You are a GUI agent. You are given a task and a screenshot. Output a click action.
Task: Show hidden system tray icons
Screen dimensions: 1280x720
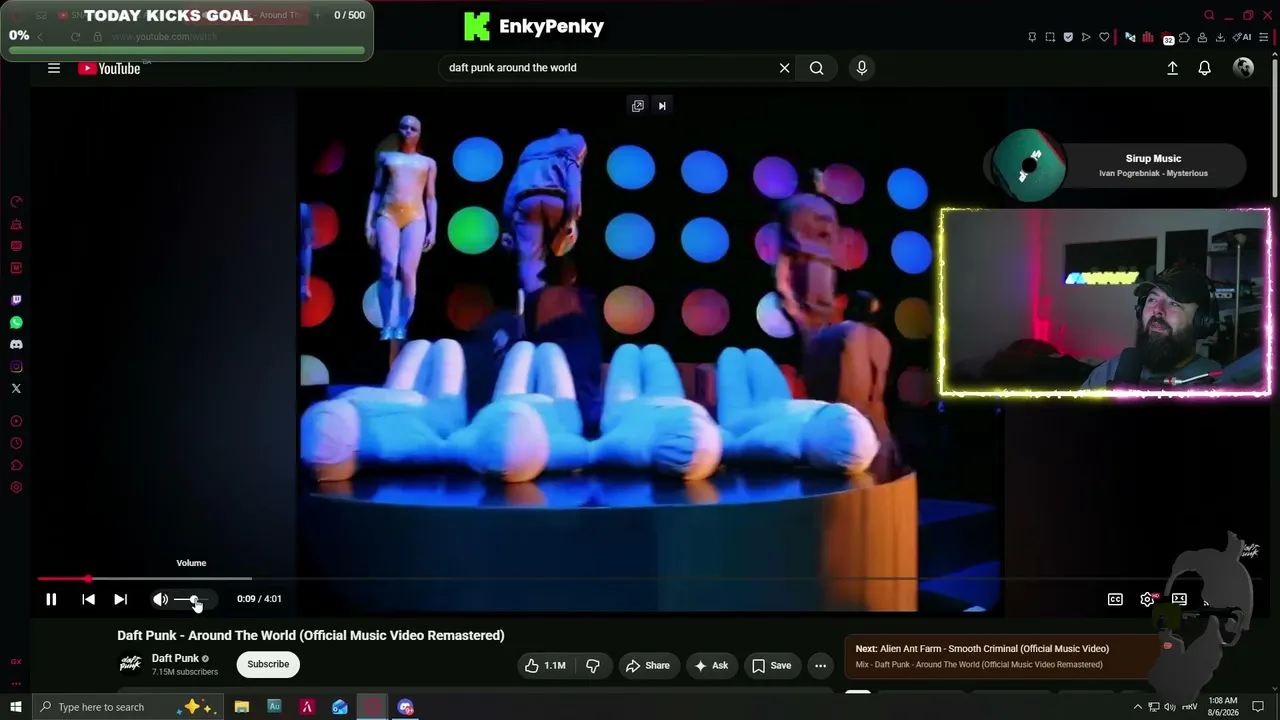click(1137, 707)
